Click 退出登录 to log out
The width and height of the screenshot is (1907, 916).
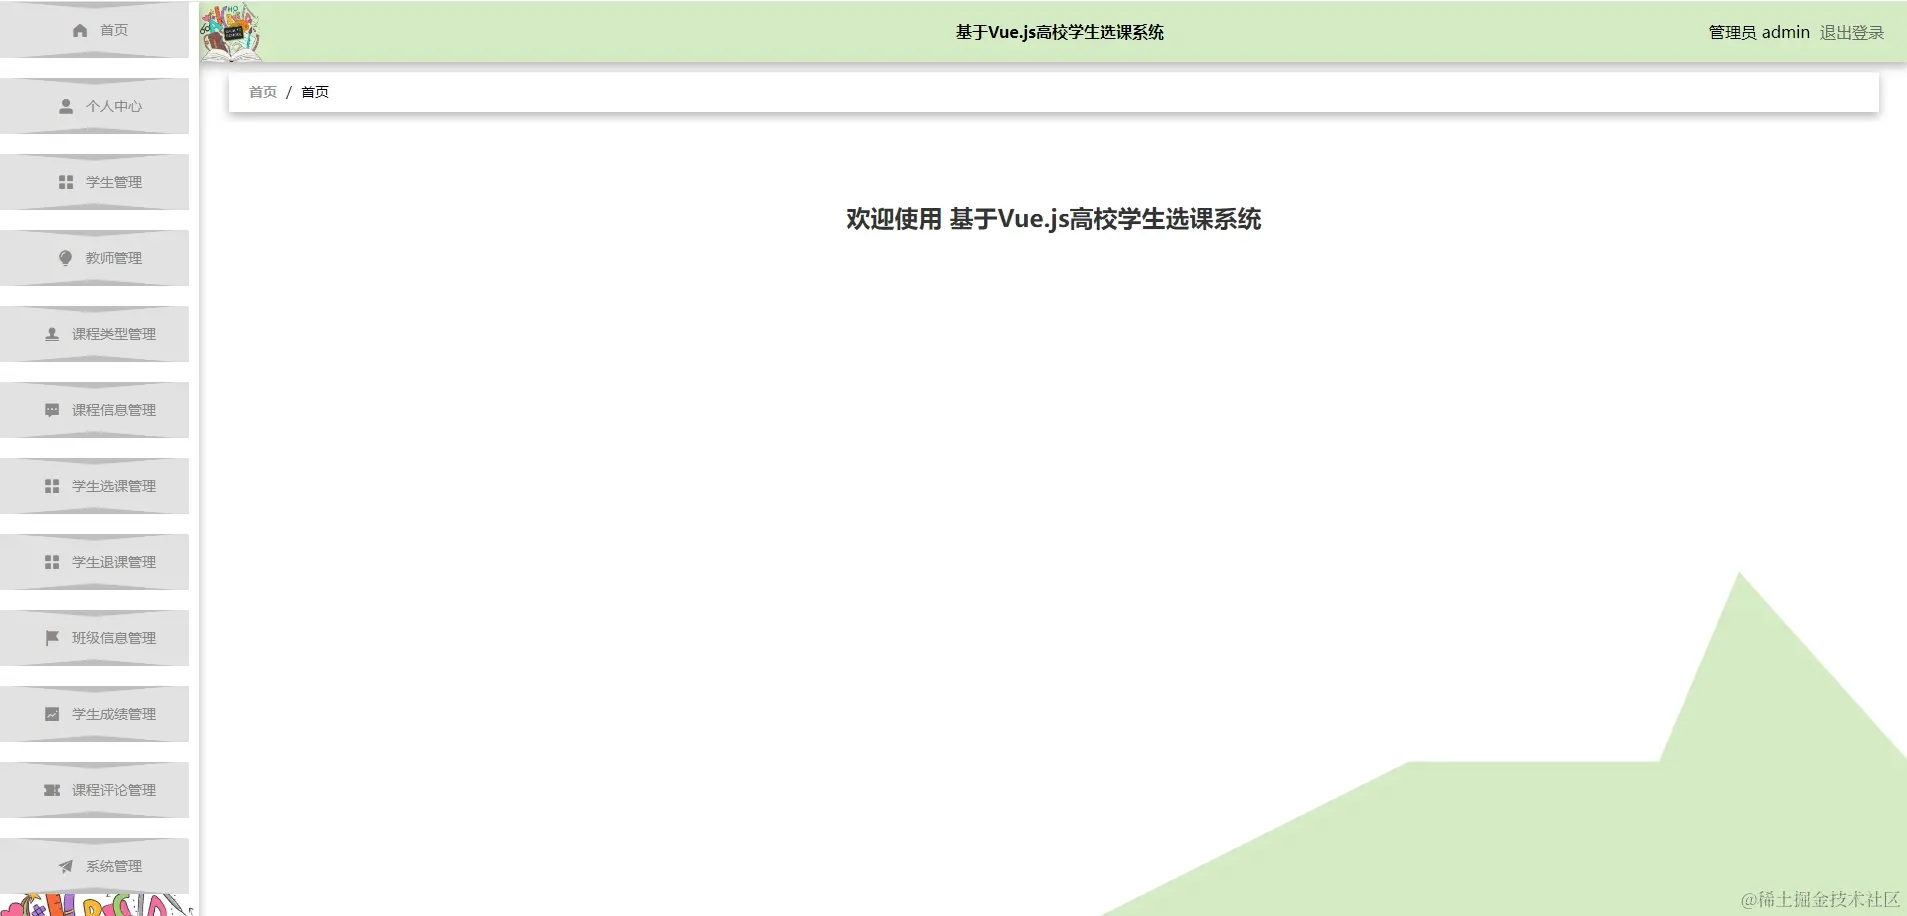(1849, 32)
